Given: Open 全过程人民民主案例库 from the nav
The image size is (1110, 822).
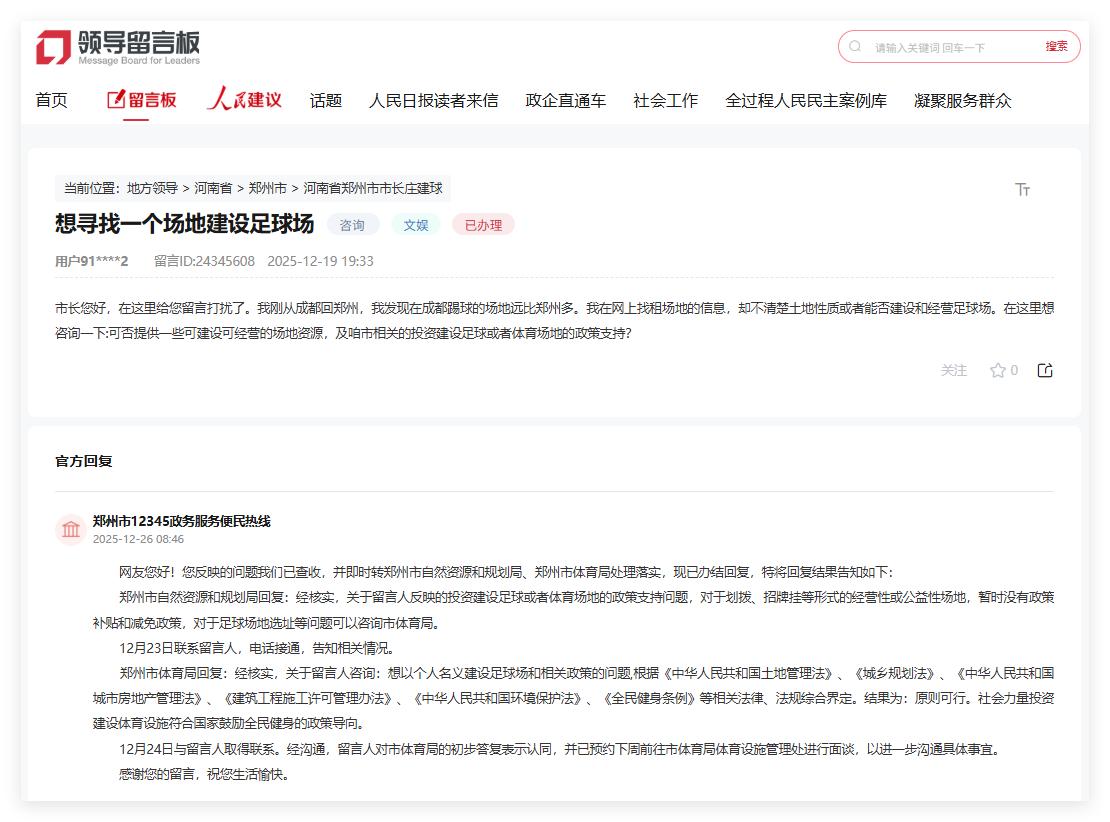Looking at the screenshot, I should tap(805, 100).
